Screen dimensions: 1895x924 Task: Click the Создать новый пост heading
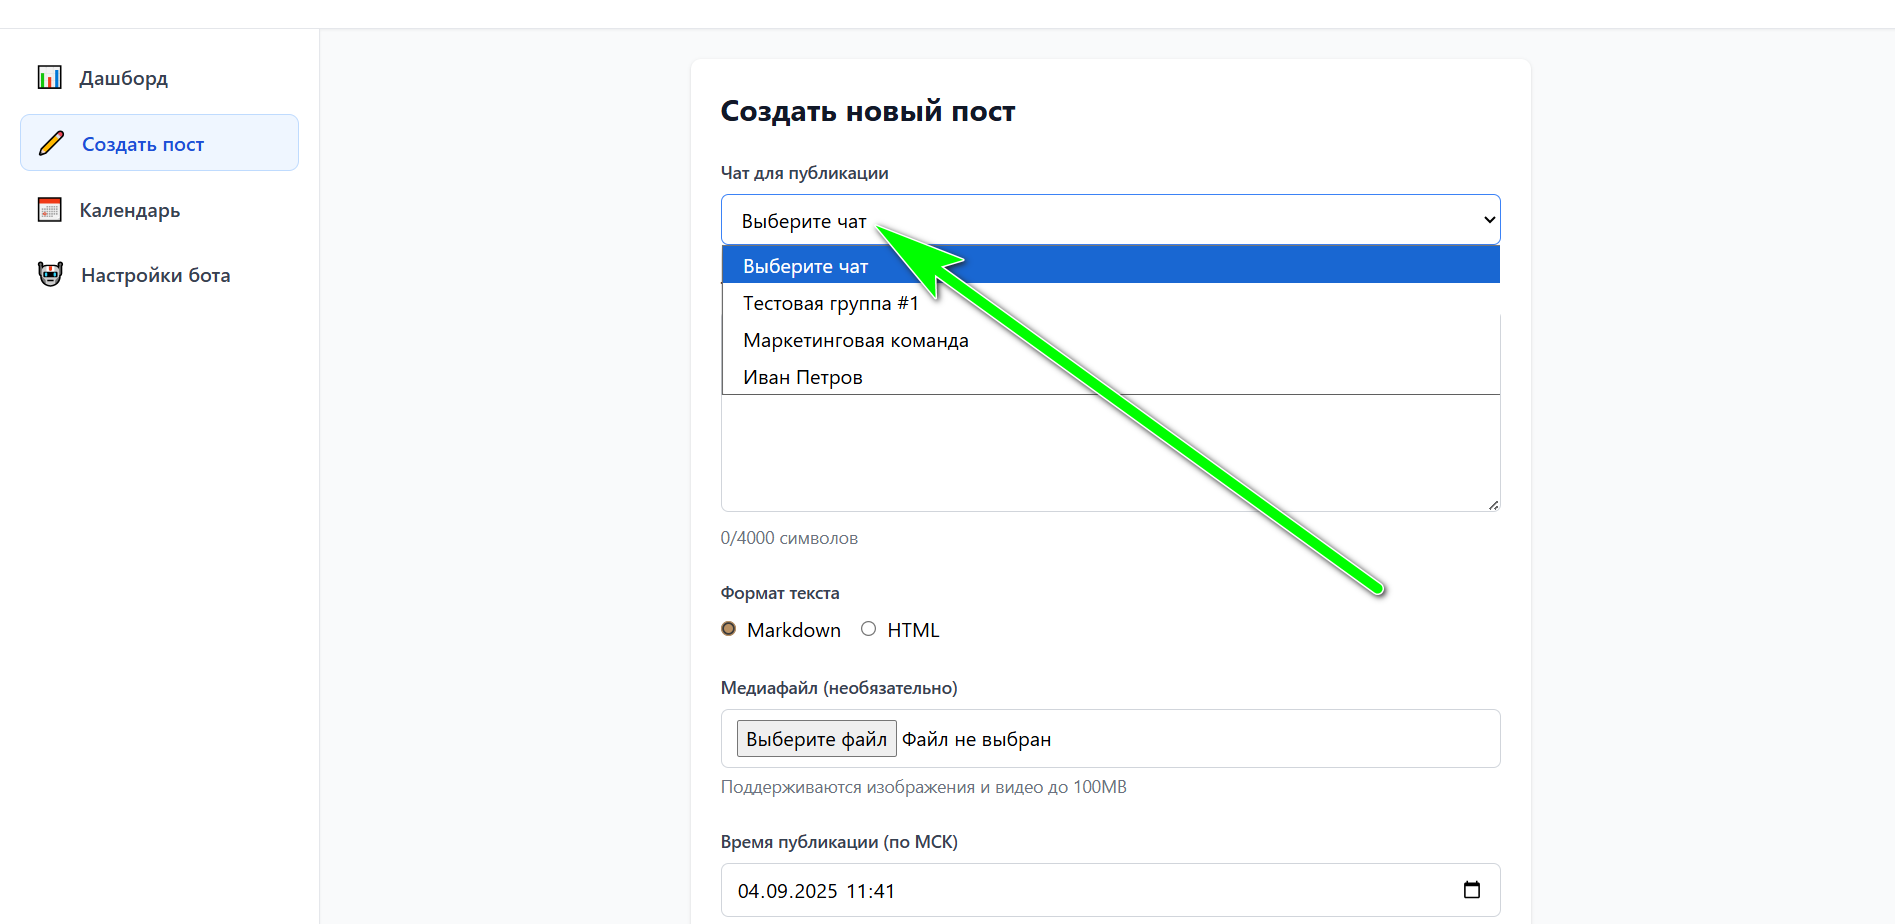(x=867, y=111)
